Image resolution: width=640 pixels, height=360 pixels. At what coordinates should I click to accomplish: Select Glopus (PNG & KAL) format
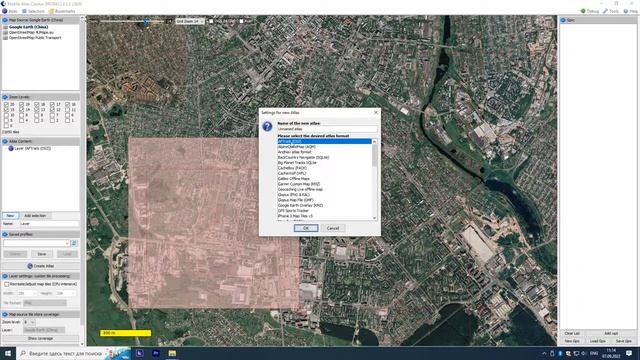tap(324, 195)
